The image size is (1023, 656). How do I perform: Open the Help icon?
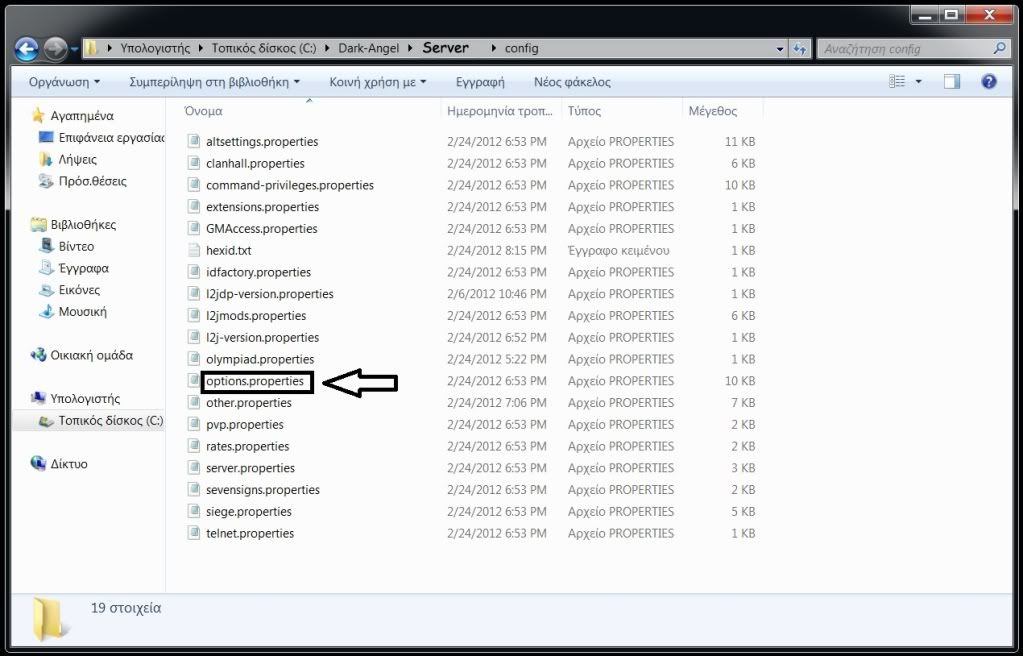pyautogui.click(x=988, y=81)
